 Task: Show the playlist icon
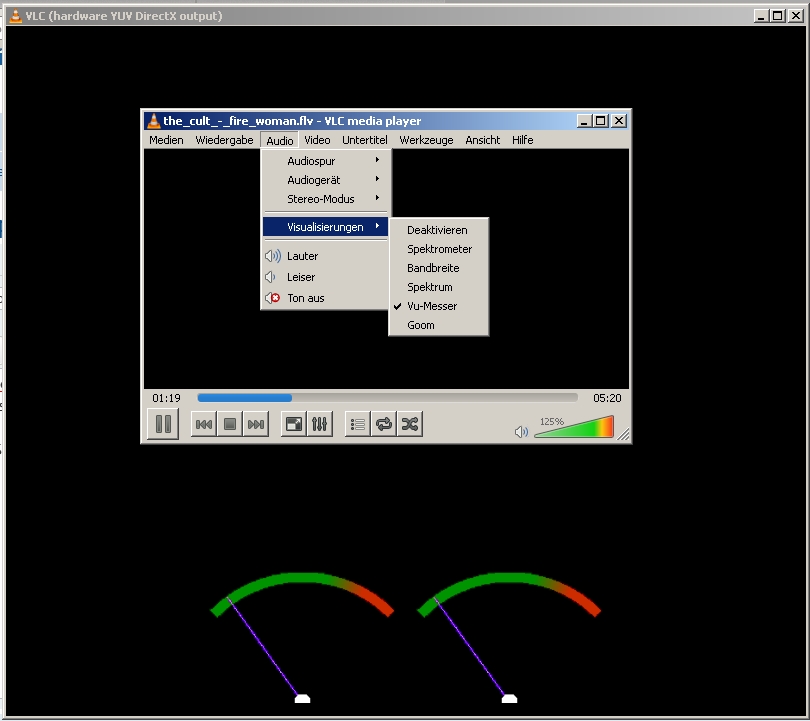coord(358,424)
